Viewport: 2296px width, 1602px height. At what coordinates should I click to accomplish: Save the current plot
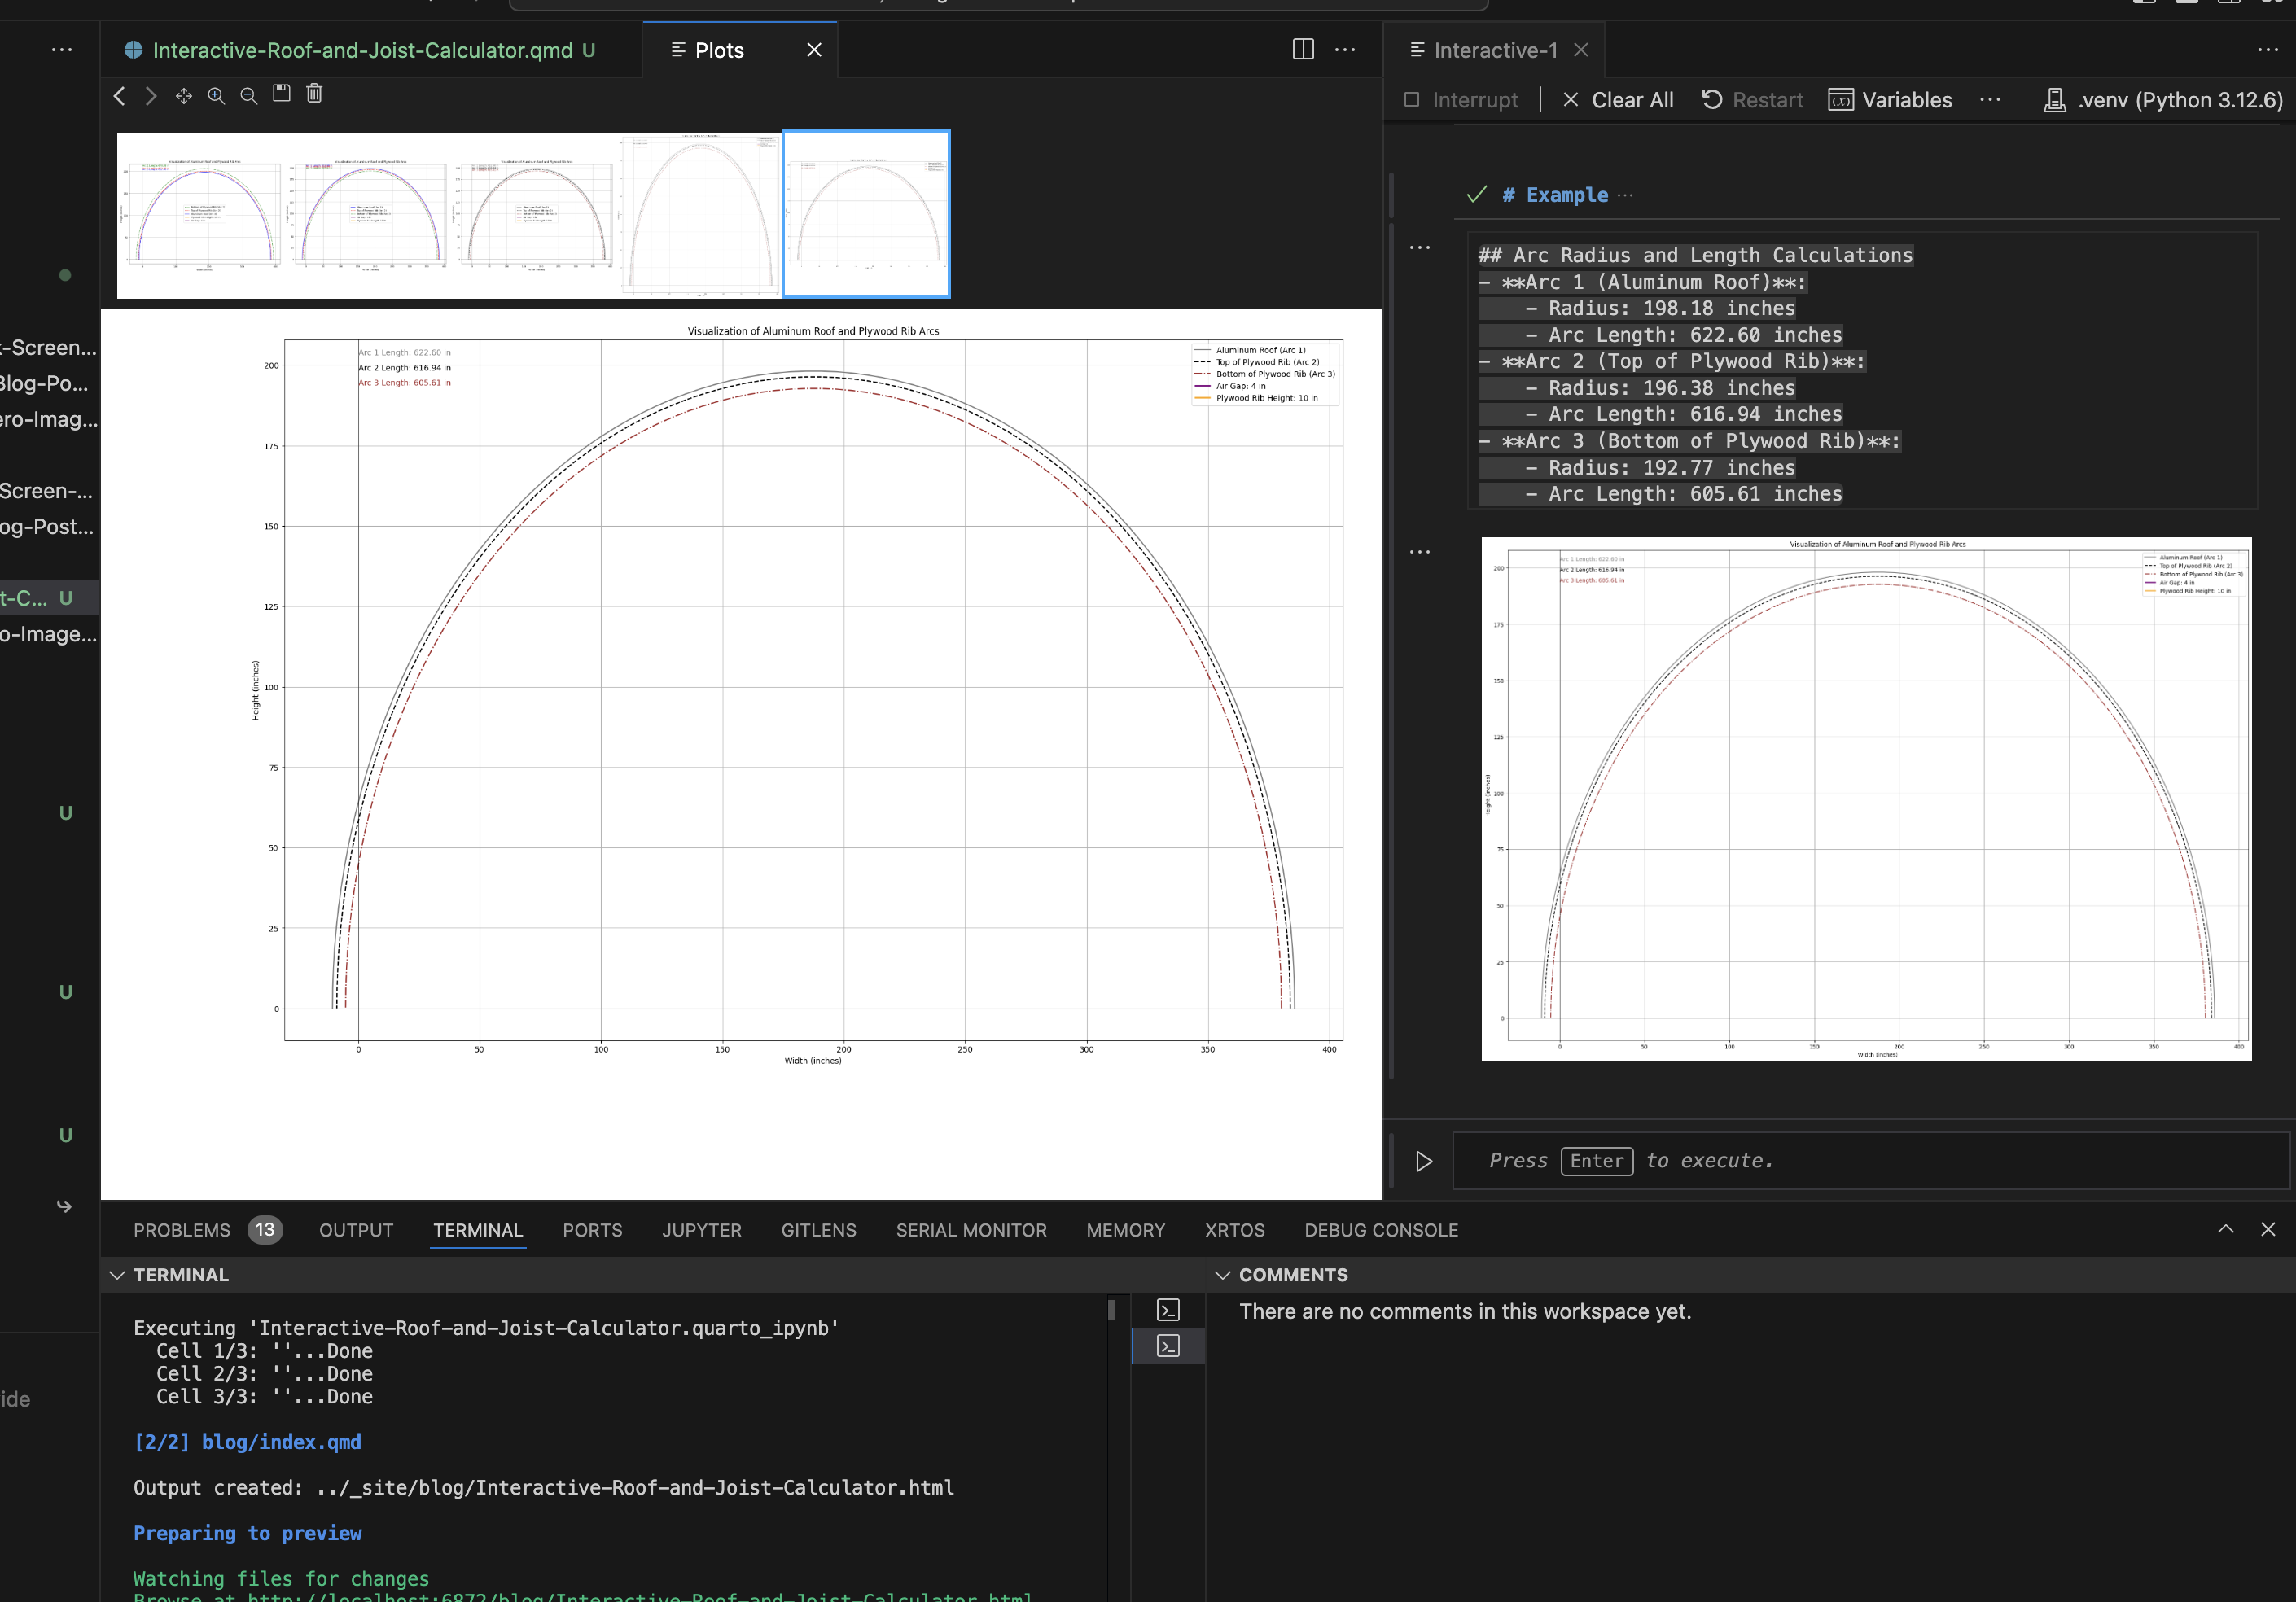[x=282, y=94]
